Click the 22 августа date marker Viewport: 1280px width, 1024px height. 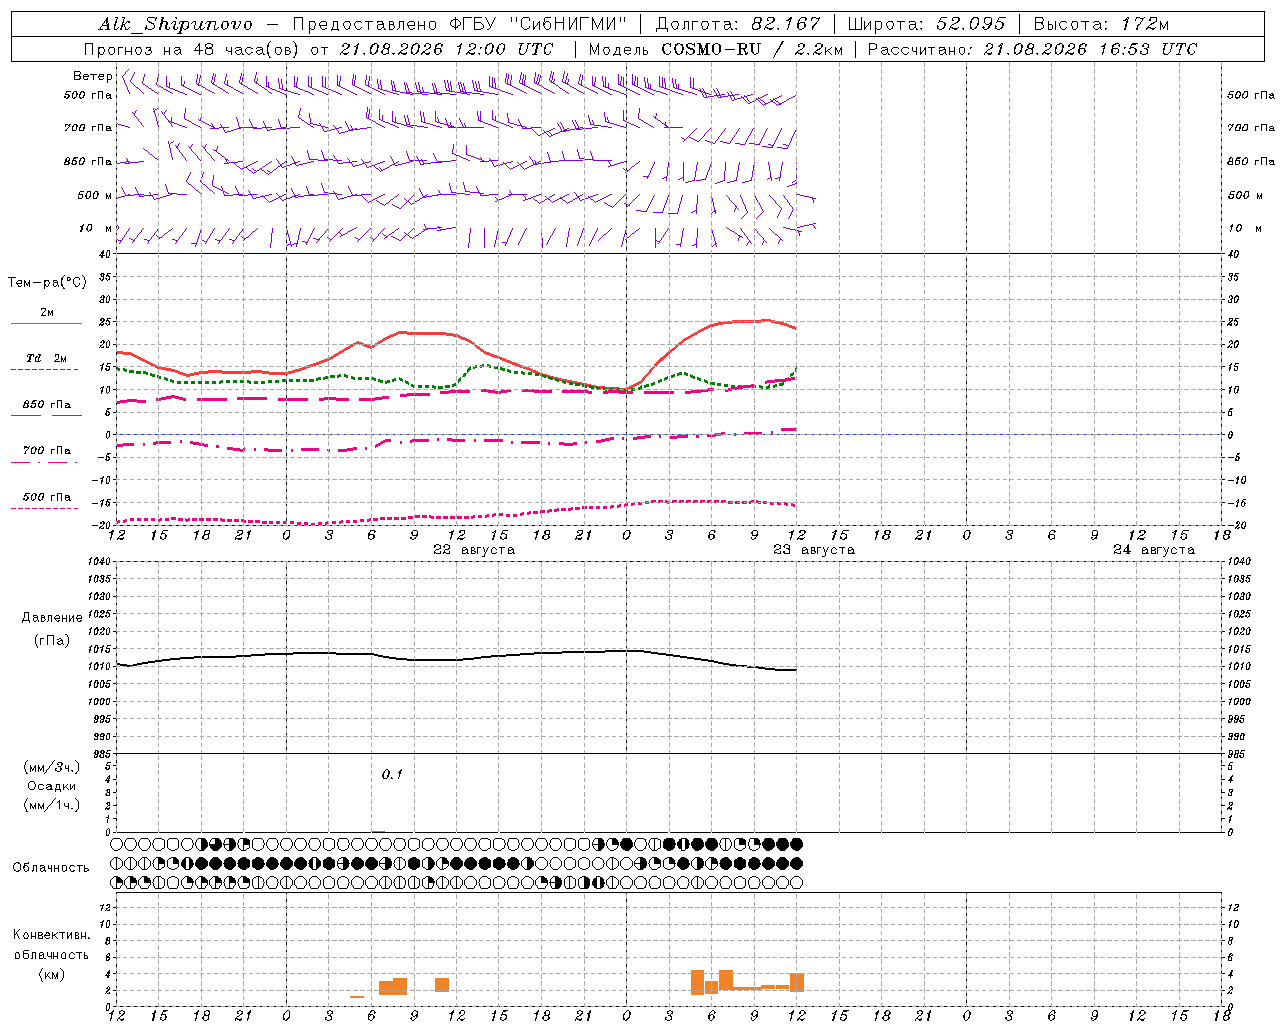pos(474,549)
